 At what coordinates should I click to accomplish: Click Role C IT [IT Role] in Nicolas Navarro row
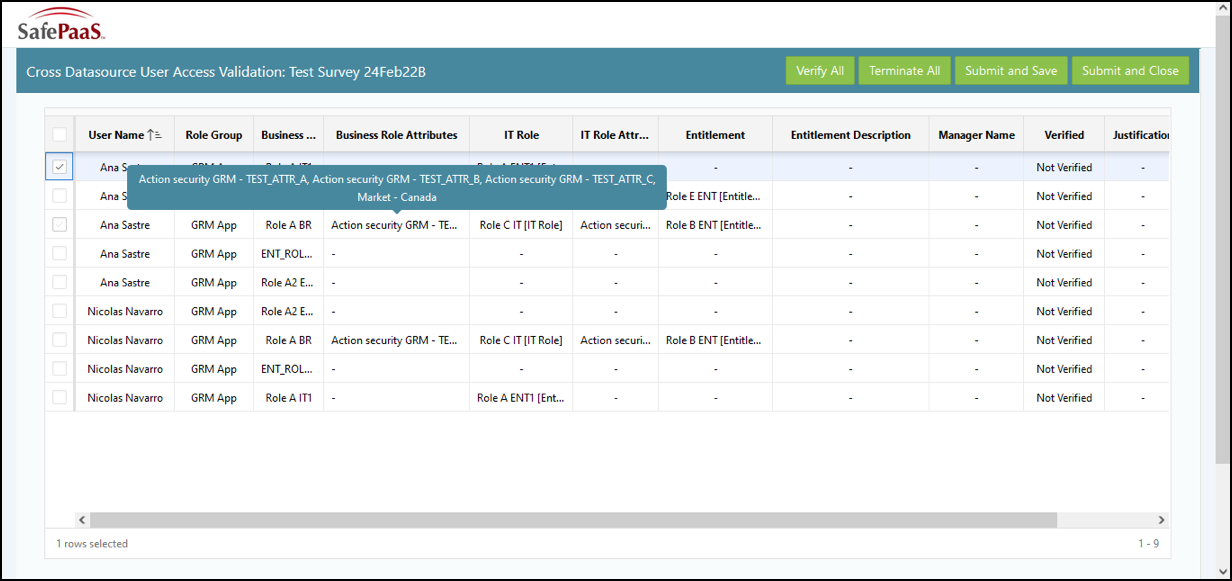coord(521,341)
